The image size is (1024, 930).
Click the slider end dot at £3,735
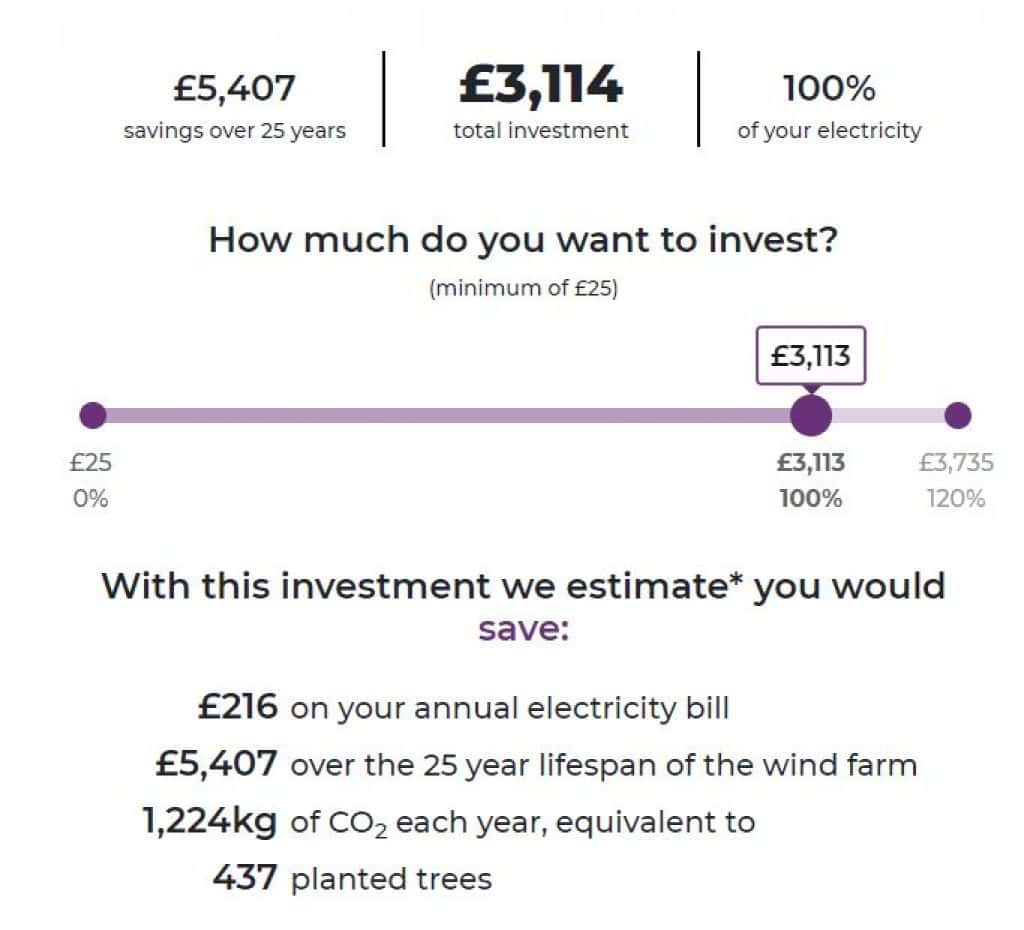pyautogui.click(x=957, y=415)
